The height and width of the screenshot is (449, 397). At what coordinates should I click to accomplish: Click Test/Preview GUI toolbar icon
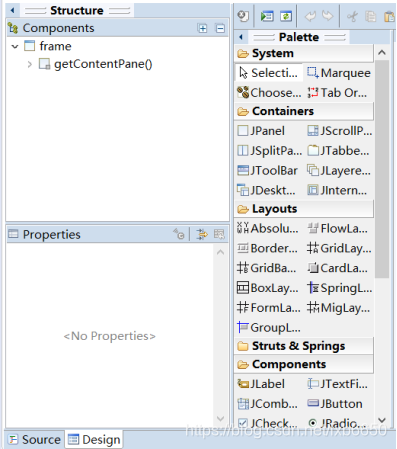pos(267,16)
